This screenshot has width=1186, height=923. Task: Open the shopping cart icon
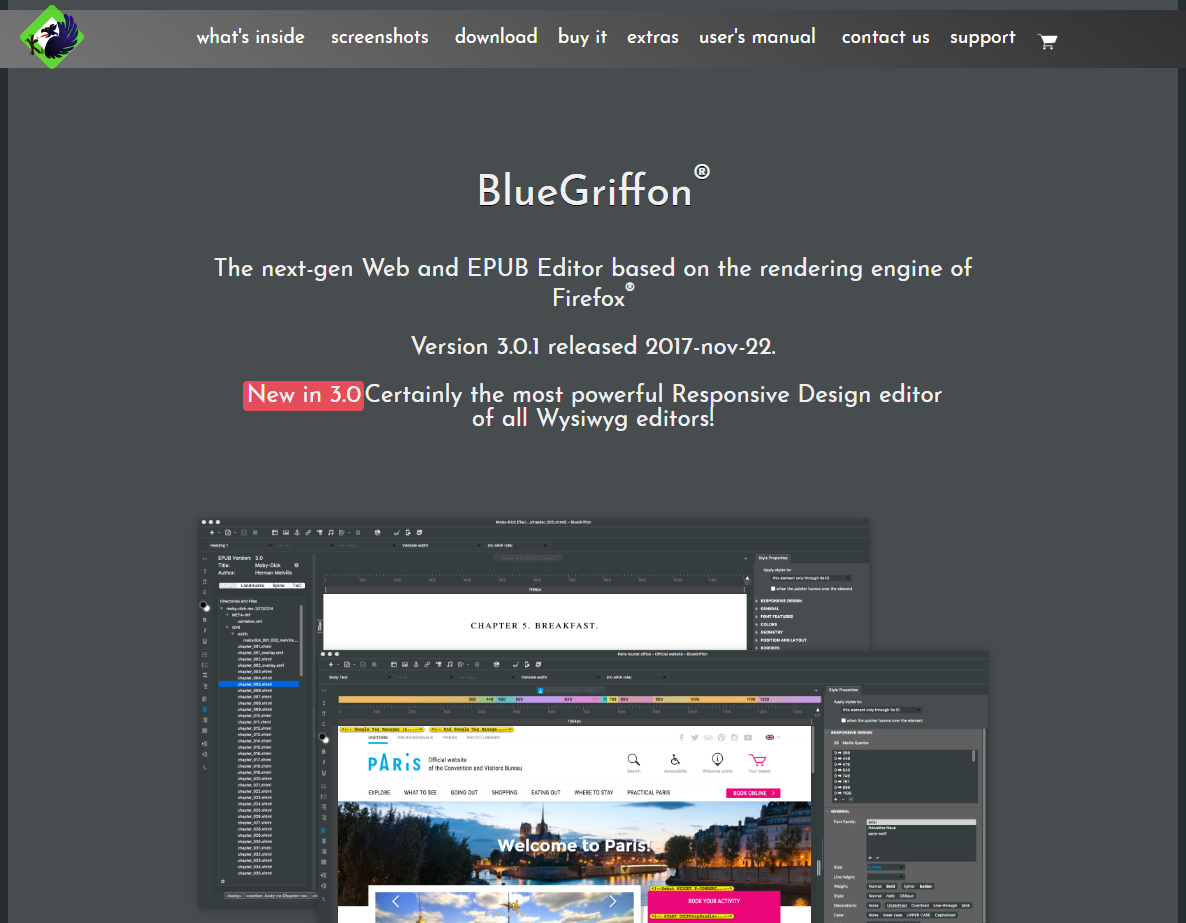1048,41
